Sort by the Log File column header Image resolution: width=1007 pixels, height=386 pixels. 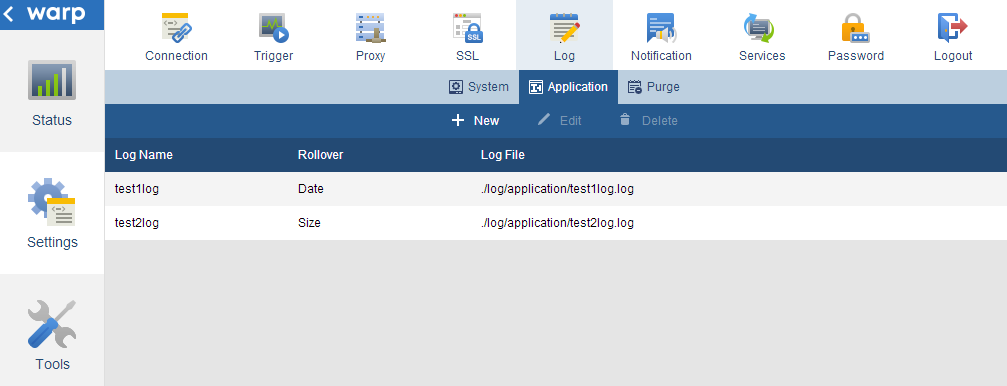coord(503,155)
